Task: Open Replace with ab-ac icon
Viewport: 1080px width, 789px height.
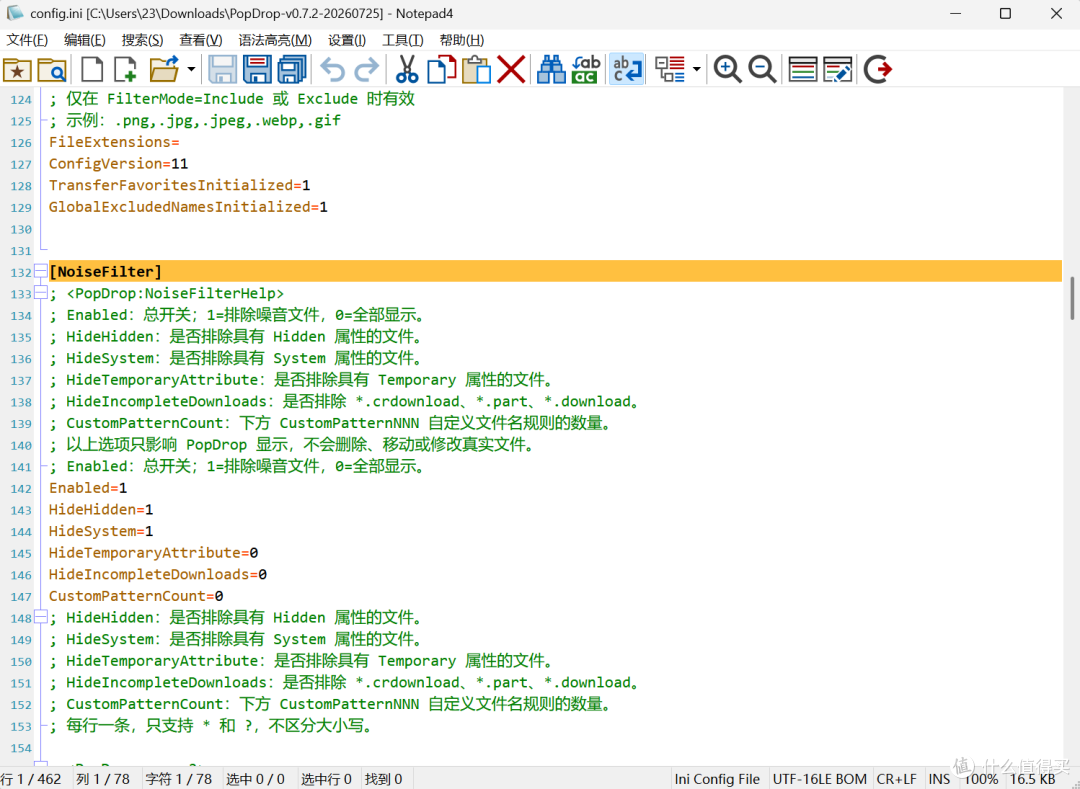Action: 585,70
